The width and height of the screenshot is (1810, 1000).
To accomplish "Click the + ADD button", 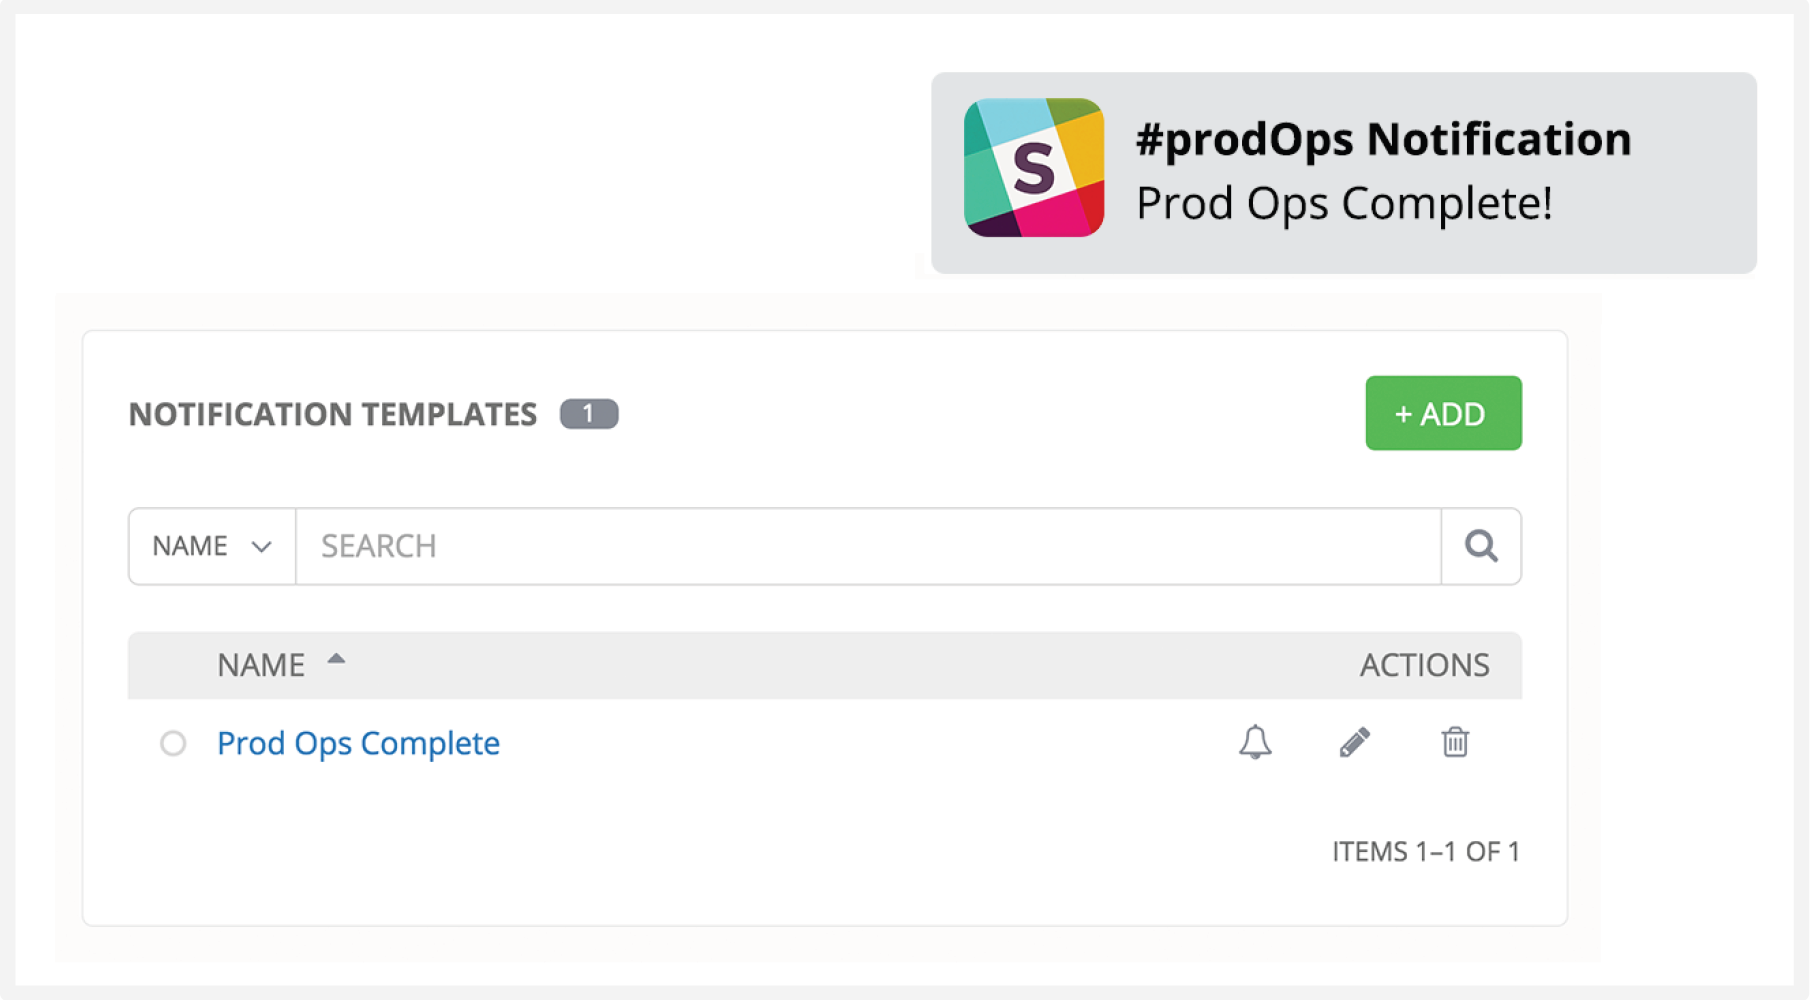I will [1443, 413].
